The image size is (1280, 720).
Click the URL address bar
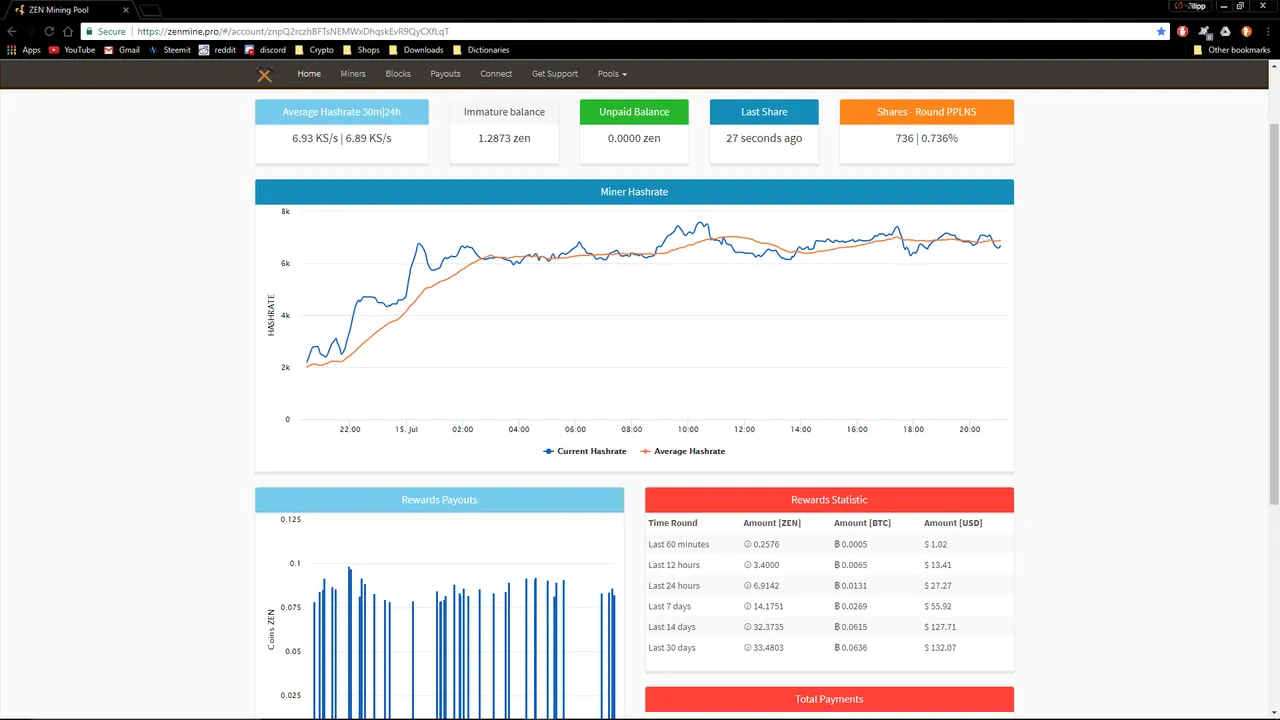click(x=640, y=31)
